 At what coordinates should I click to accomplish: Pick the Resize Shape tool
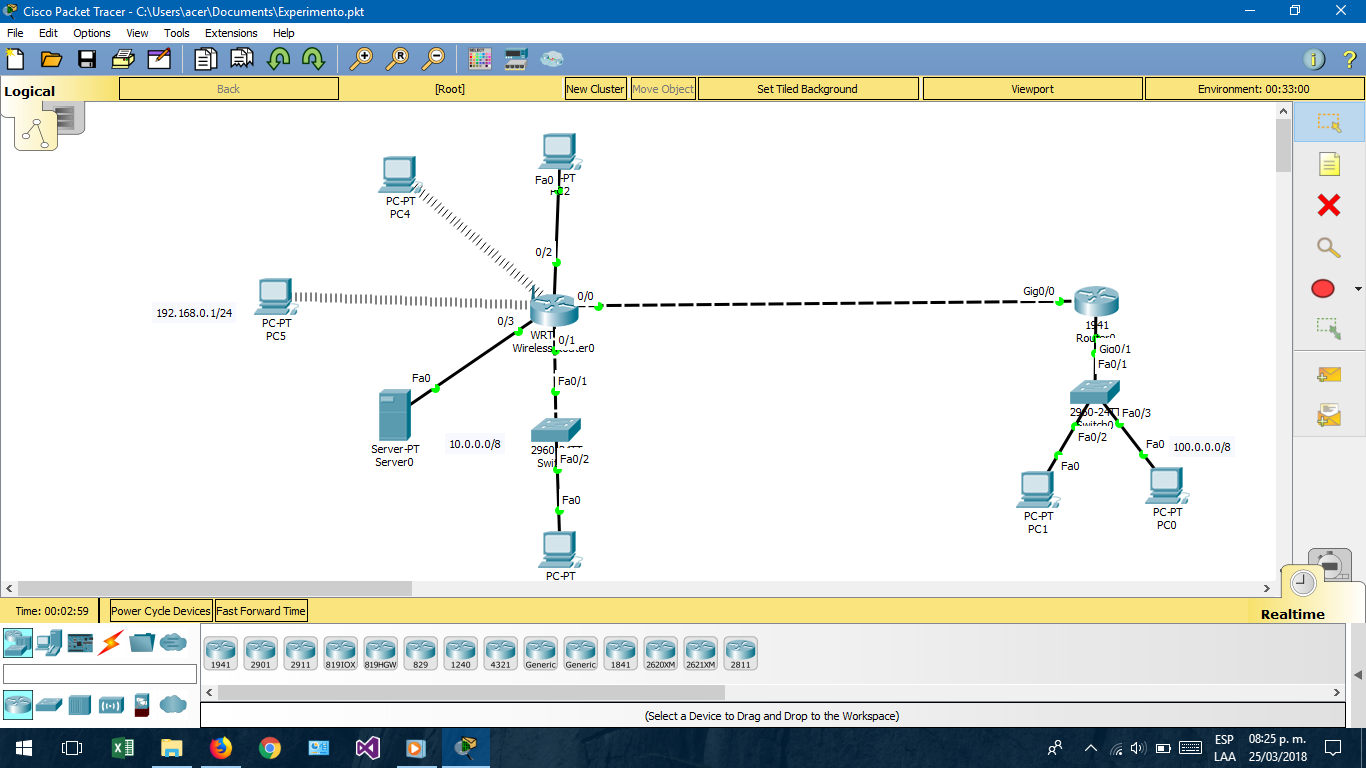tap(1329, 328)
